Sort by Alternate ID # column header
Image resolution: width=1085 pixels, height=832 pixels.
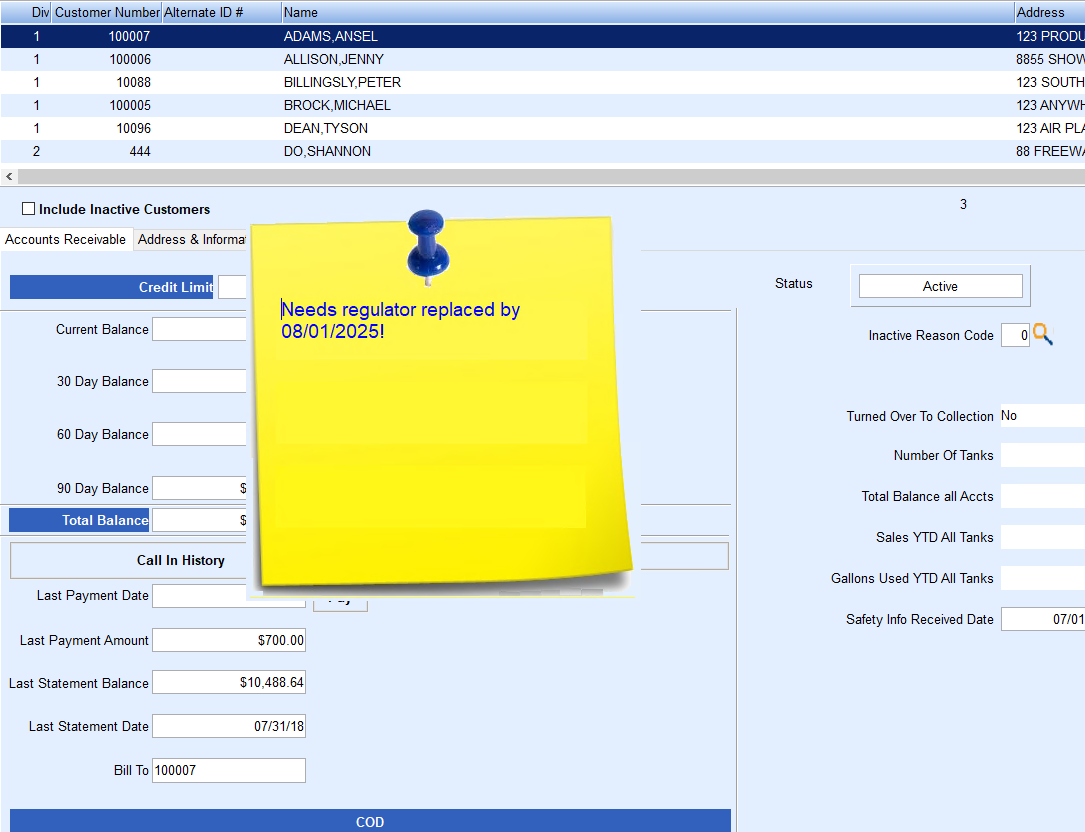(221, 12)
